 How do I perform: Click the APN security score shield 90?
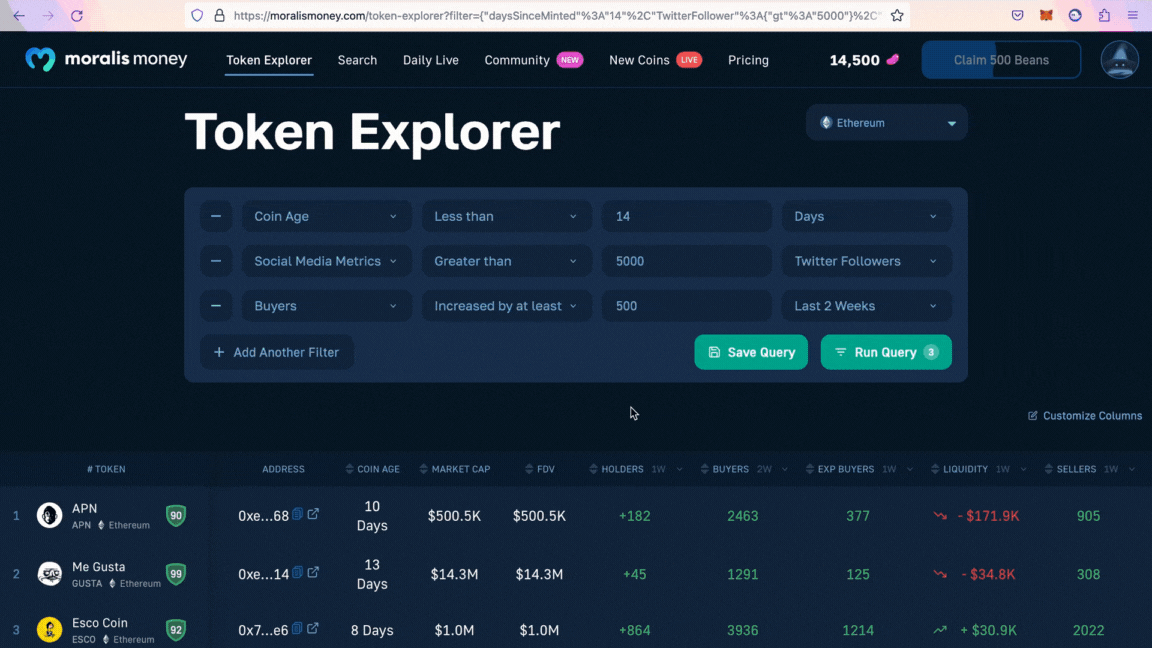point(176,516)
